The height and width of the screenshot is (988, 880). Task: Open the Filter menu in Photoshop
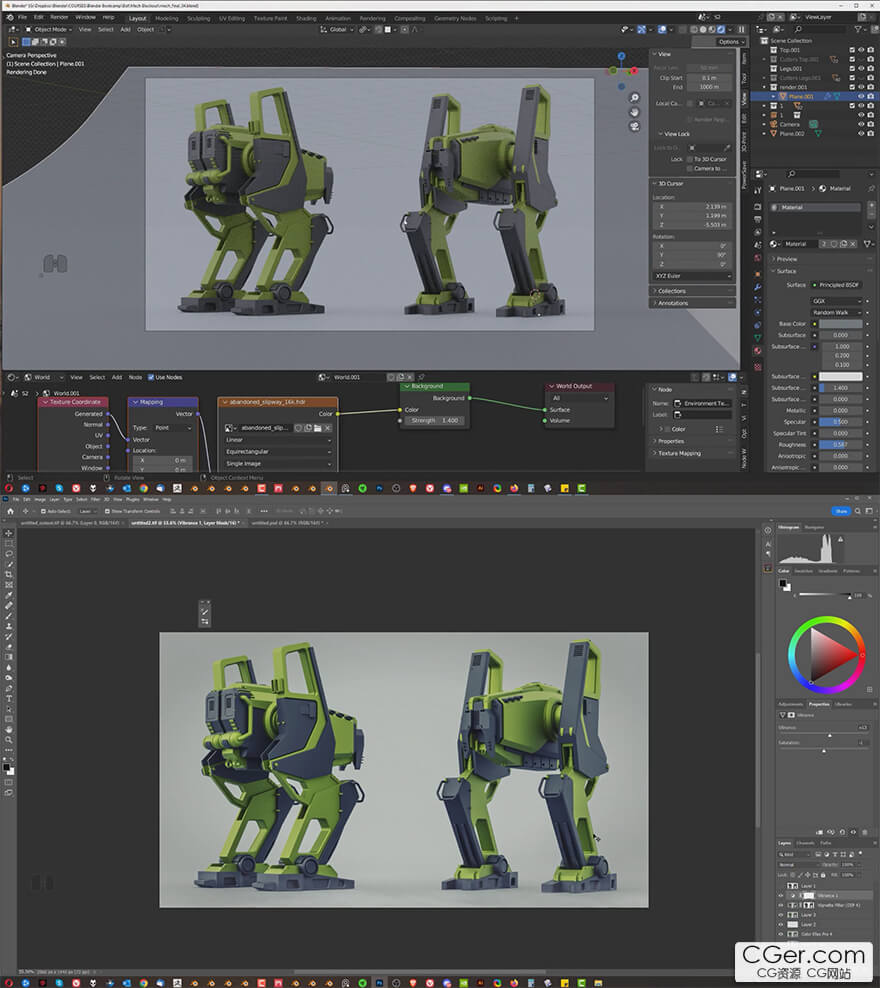tap(96, 500)
